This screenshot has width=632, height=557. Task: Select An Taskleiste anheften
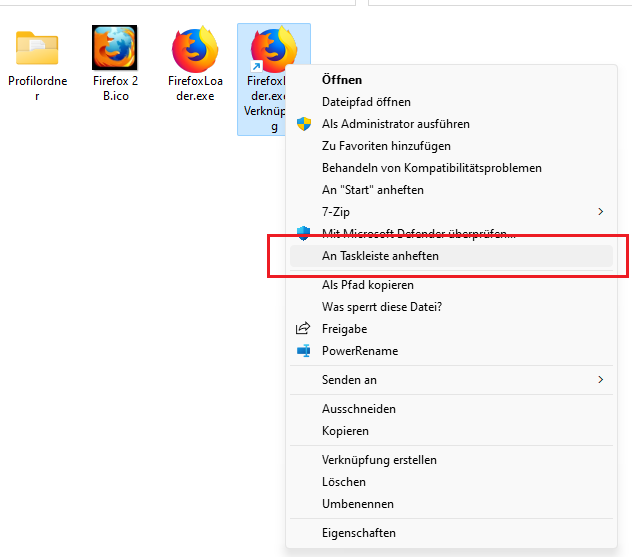pos(380,256)
